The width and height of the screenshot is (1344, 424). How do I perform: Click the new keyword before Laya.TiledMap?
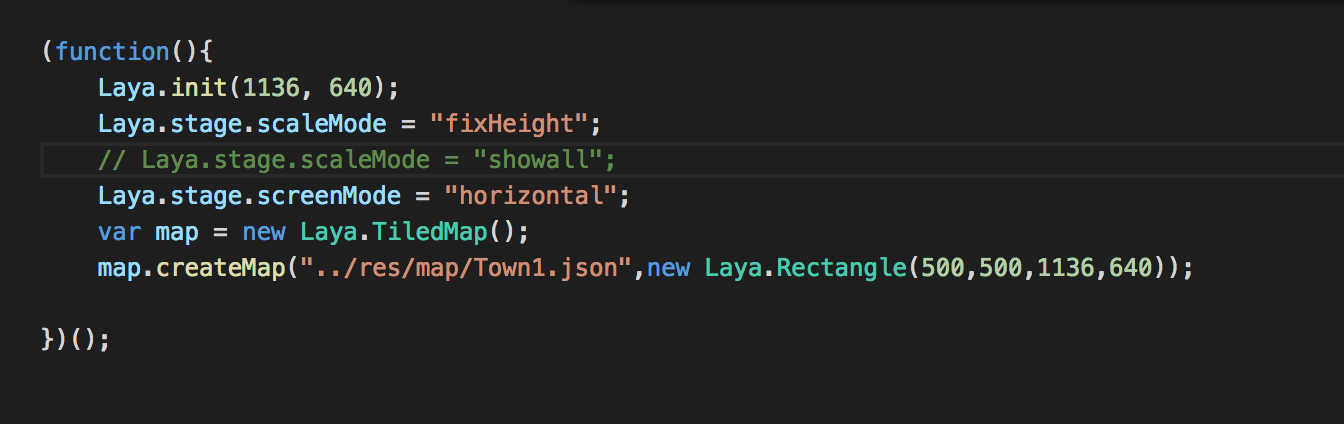pyautogui.click(x=263, y=232)
